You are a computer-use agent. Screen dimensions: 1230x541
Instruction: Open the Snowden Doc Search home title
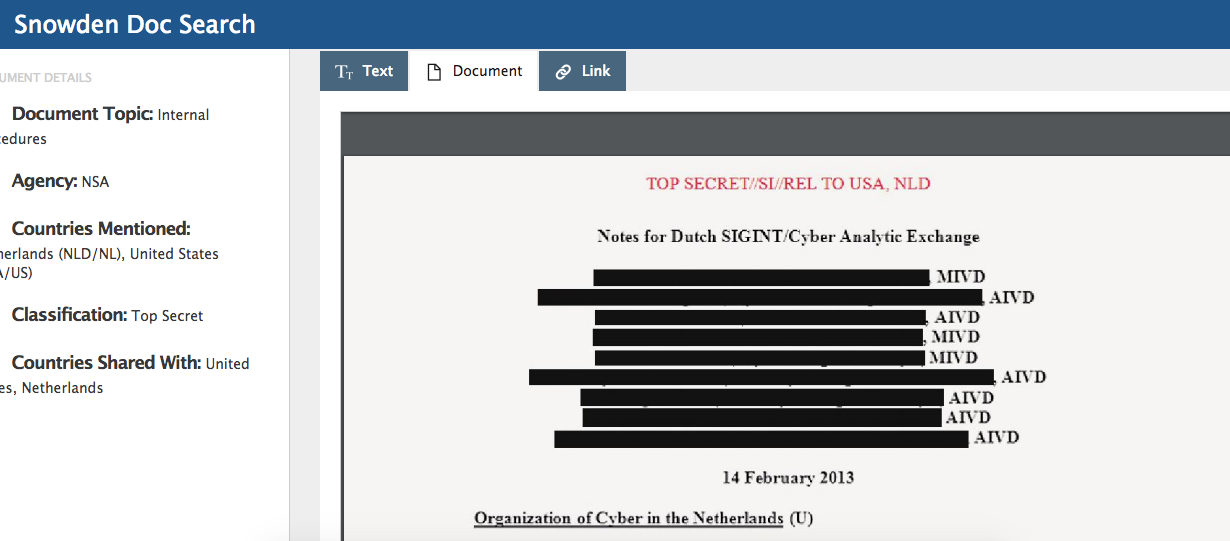[x=135, y=24]
